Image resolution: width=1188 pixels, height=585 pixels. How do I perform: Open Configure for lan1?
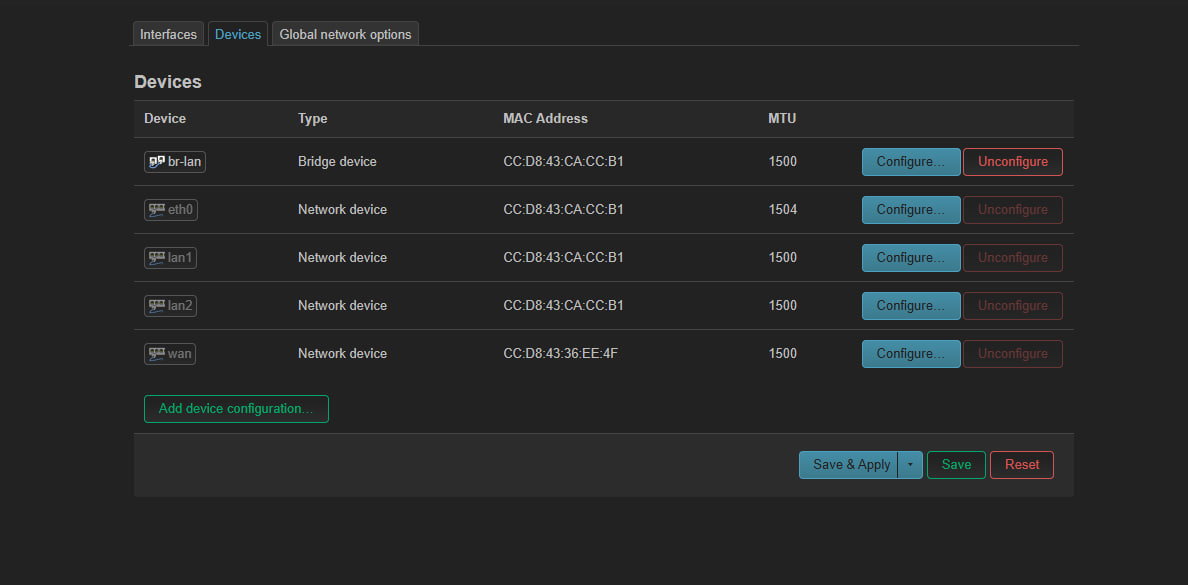click(911, 258)
